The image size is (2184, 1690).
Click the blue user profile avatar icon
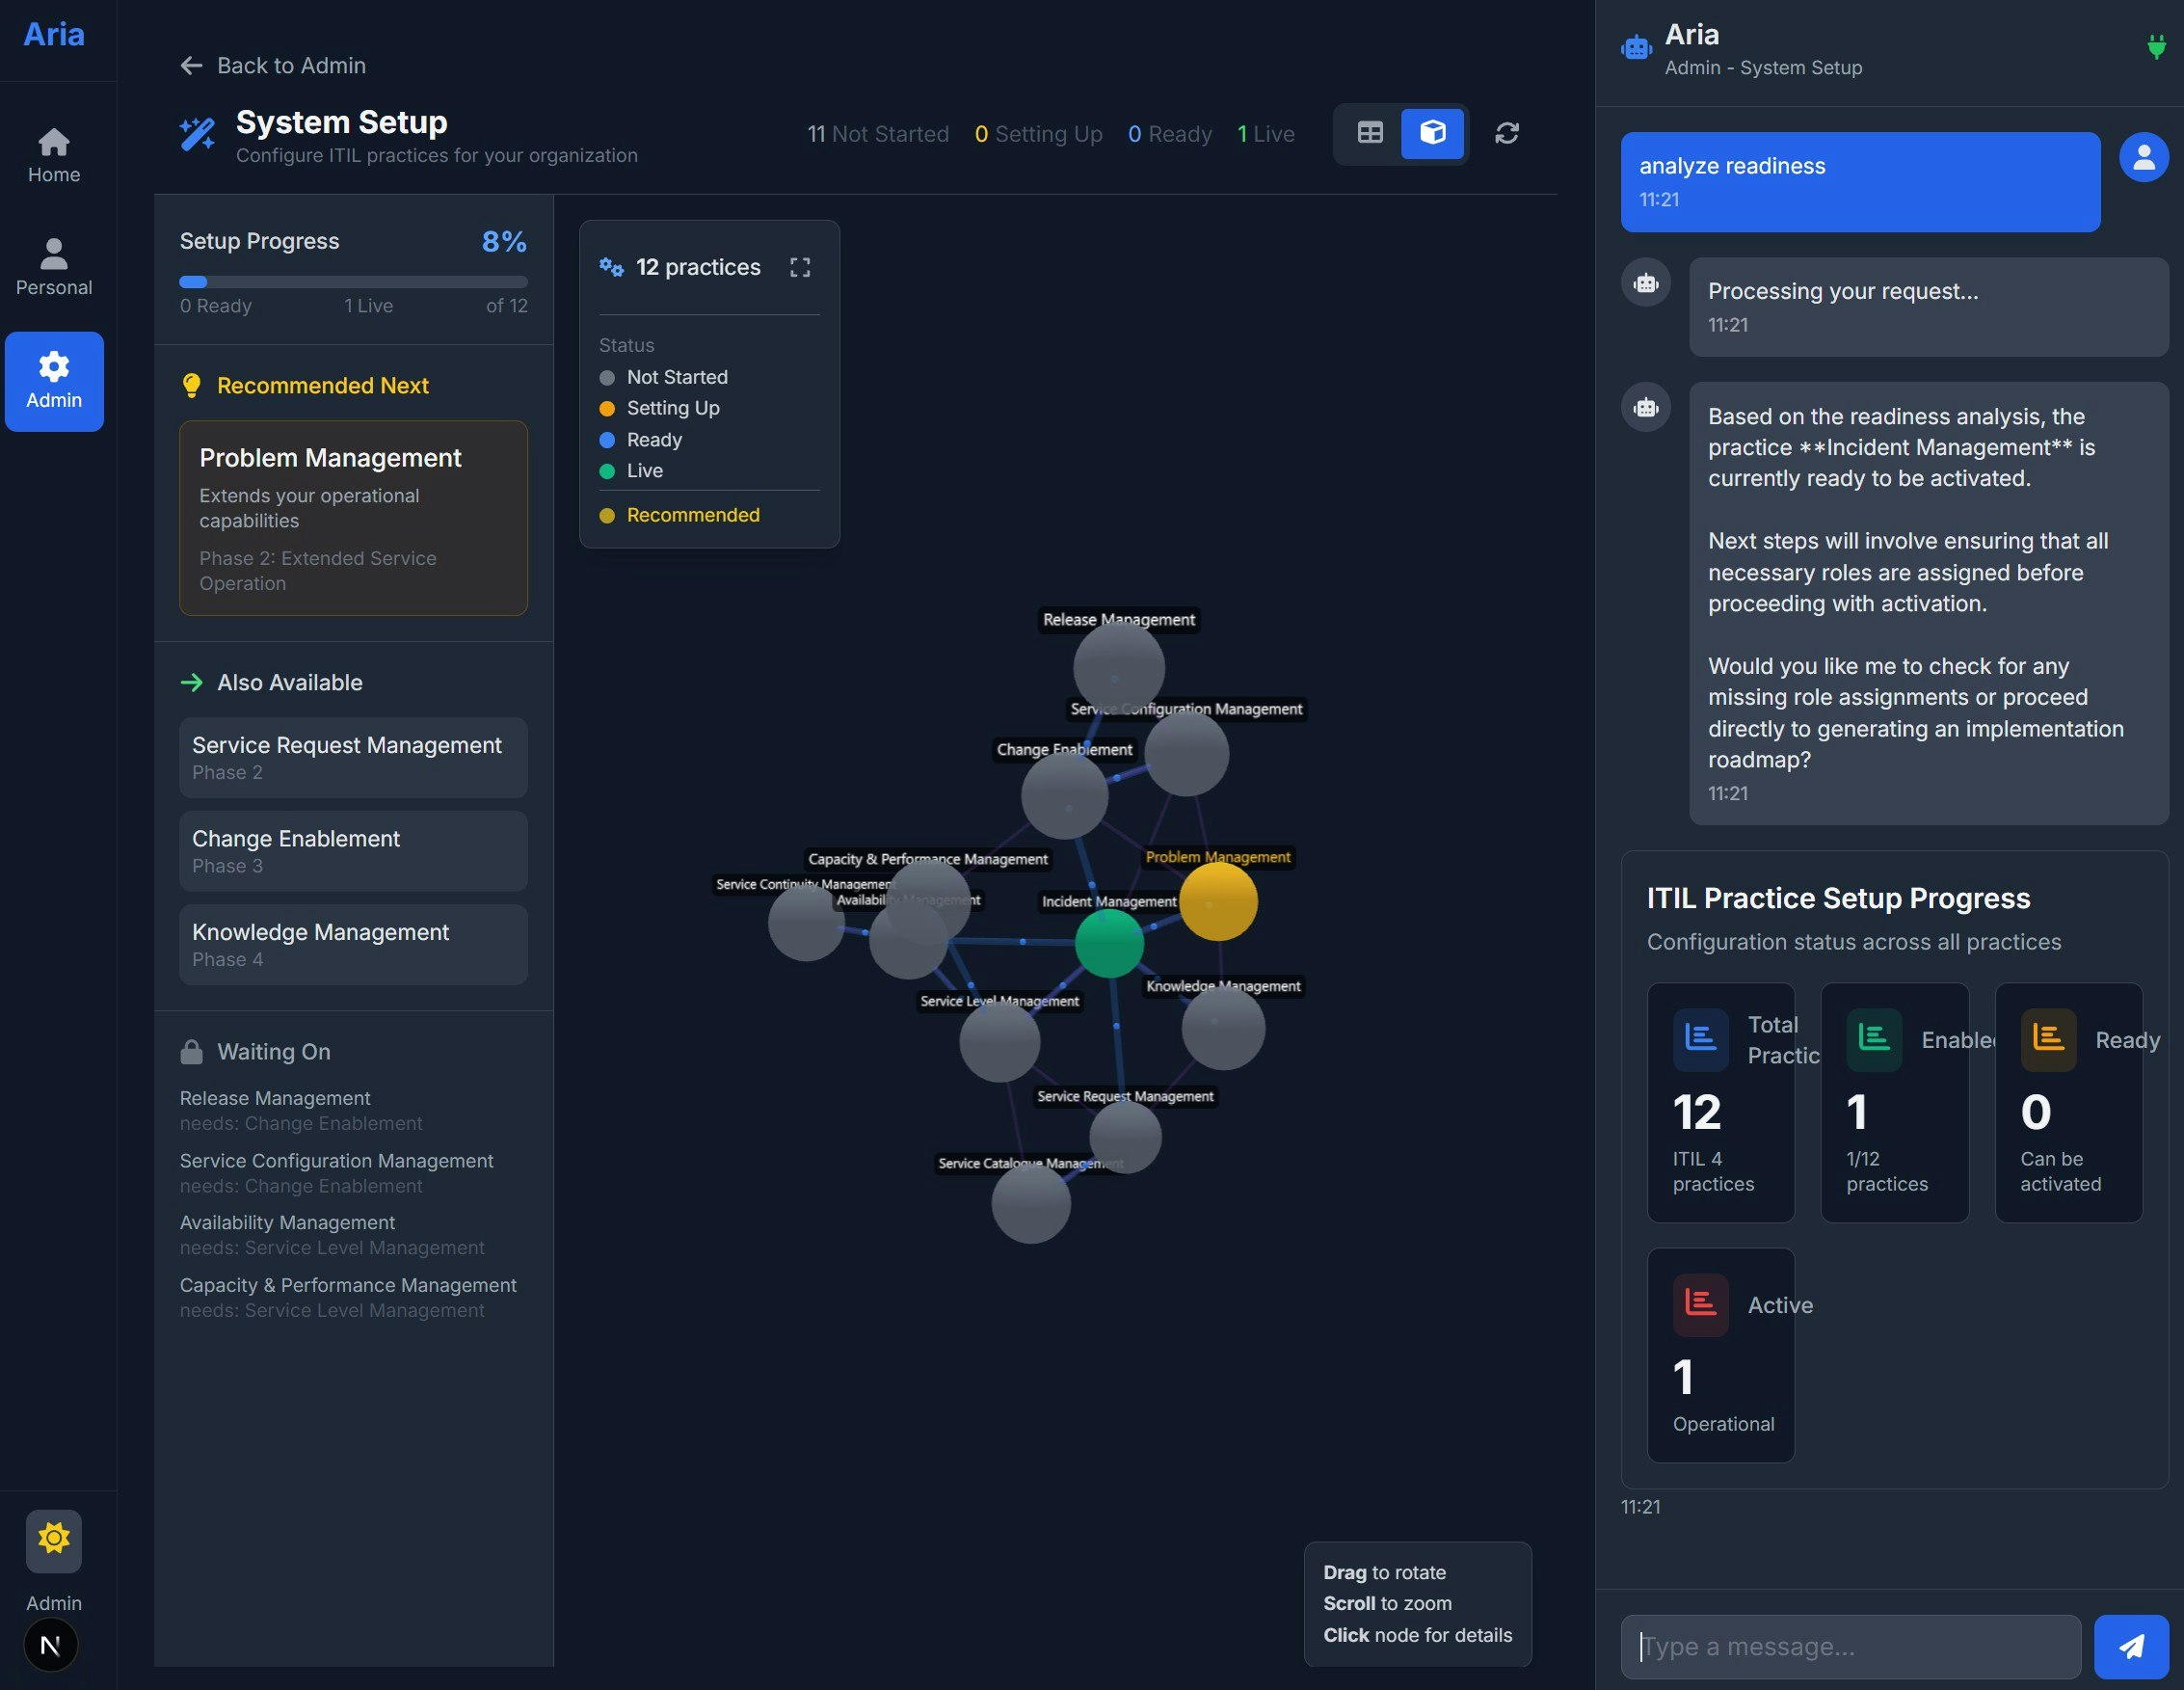click(2143, 157)
